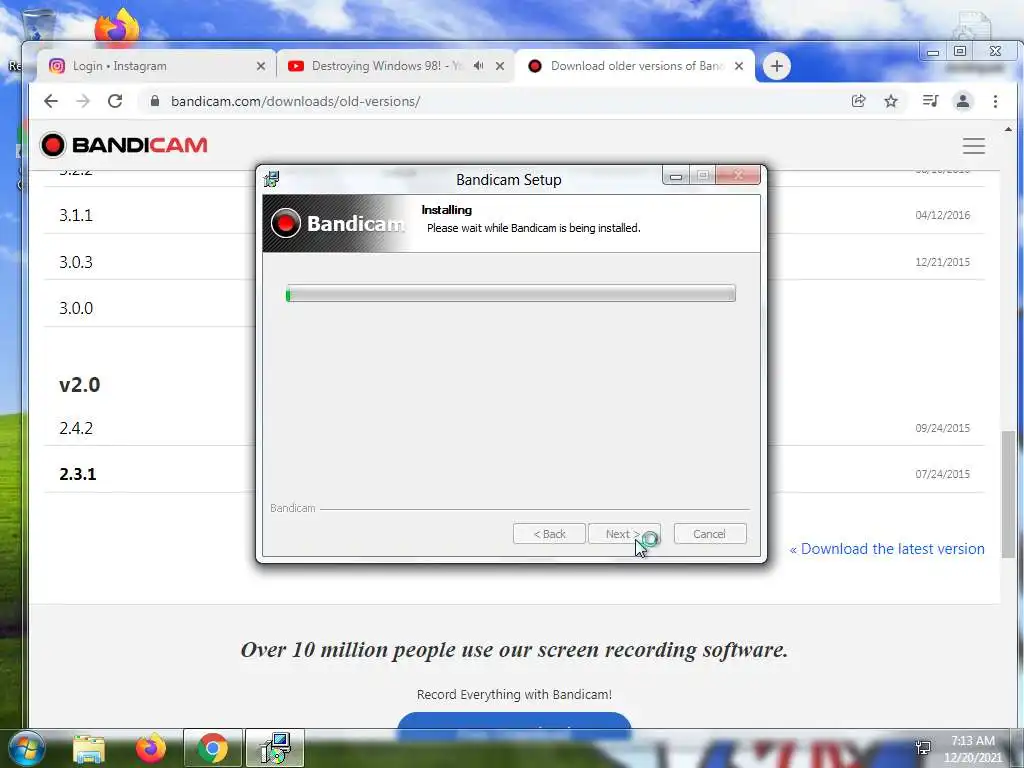Click the Recycle Bin desktop icon
Viewport: 1024px width, 768px height.
(x=38, y=25)
